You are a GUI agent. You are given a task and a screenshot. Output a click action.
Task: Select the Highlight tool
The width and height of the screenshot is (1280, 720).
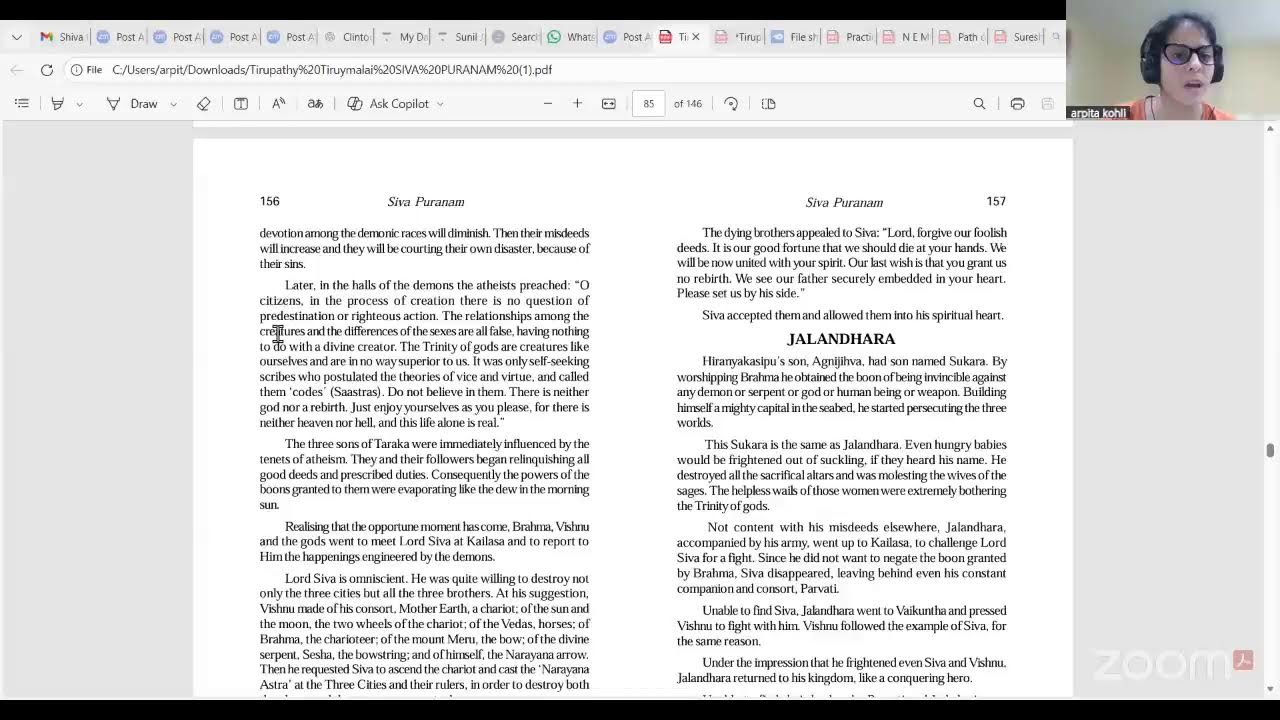click(x=57, y=103)
